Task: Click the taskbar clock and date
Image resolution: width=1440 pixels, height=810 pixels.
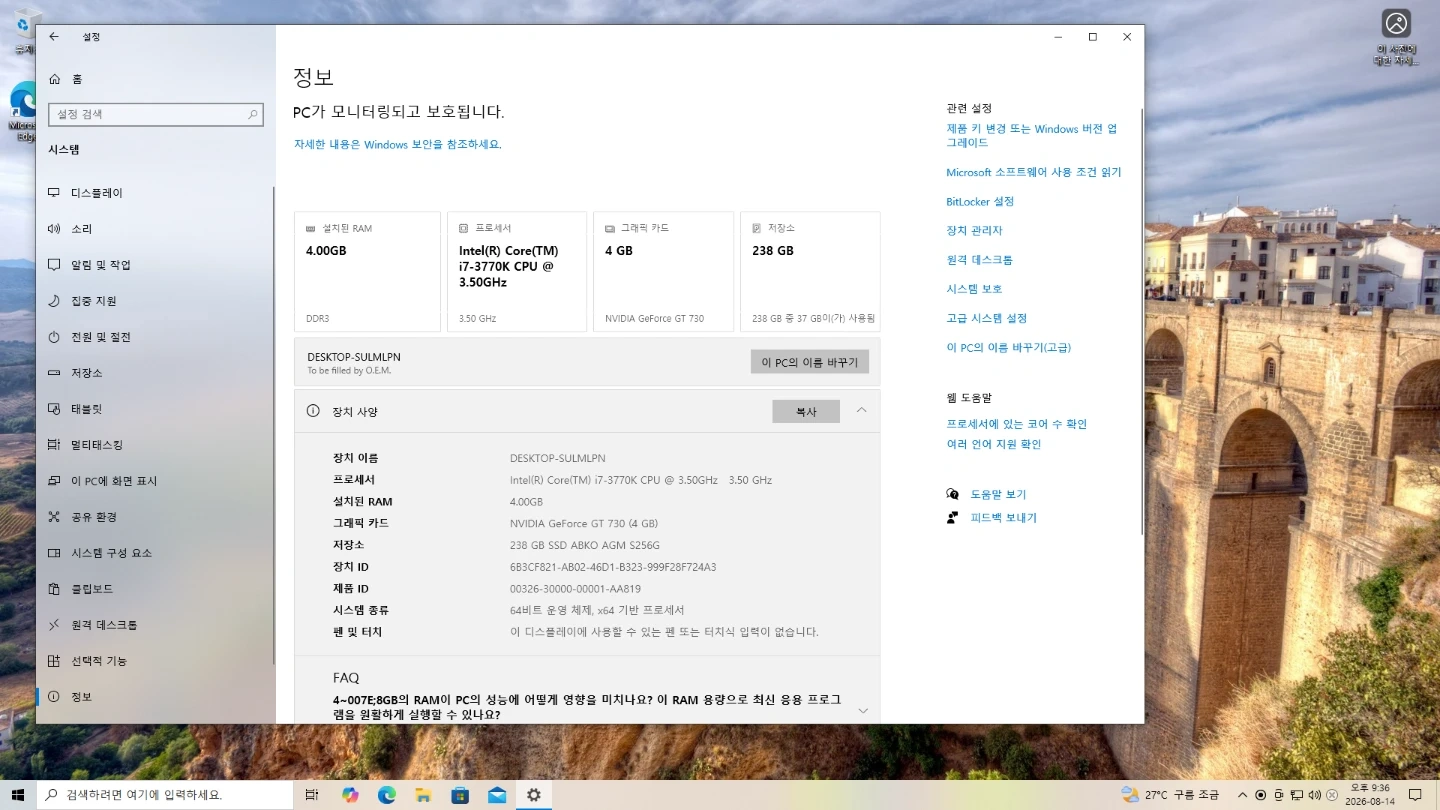Action: click(x=1369, y=795)
